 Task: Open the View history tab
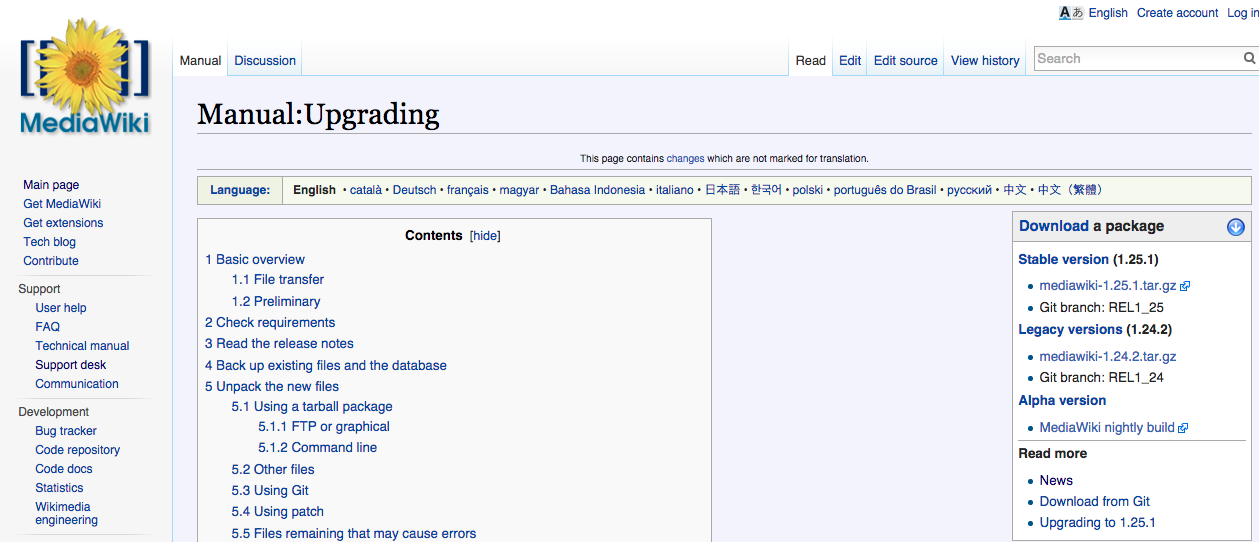985,61
